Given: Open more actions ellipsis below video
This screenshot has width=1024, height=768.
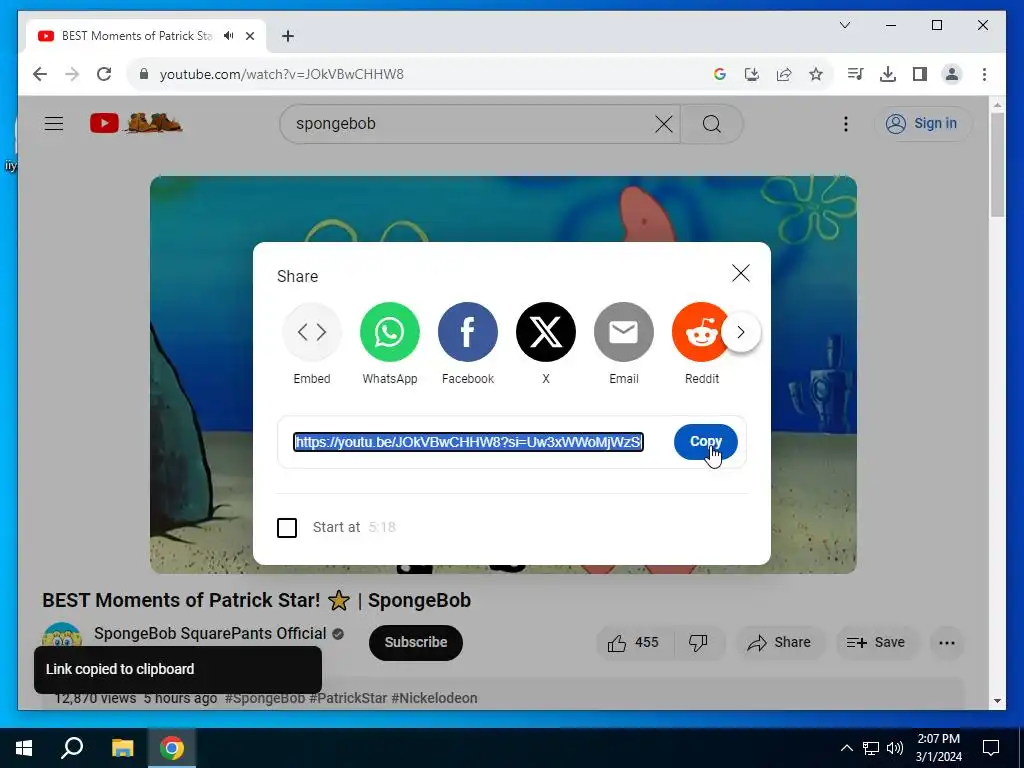Looking at the screenshot, I should 947,643.
